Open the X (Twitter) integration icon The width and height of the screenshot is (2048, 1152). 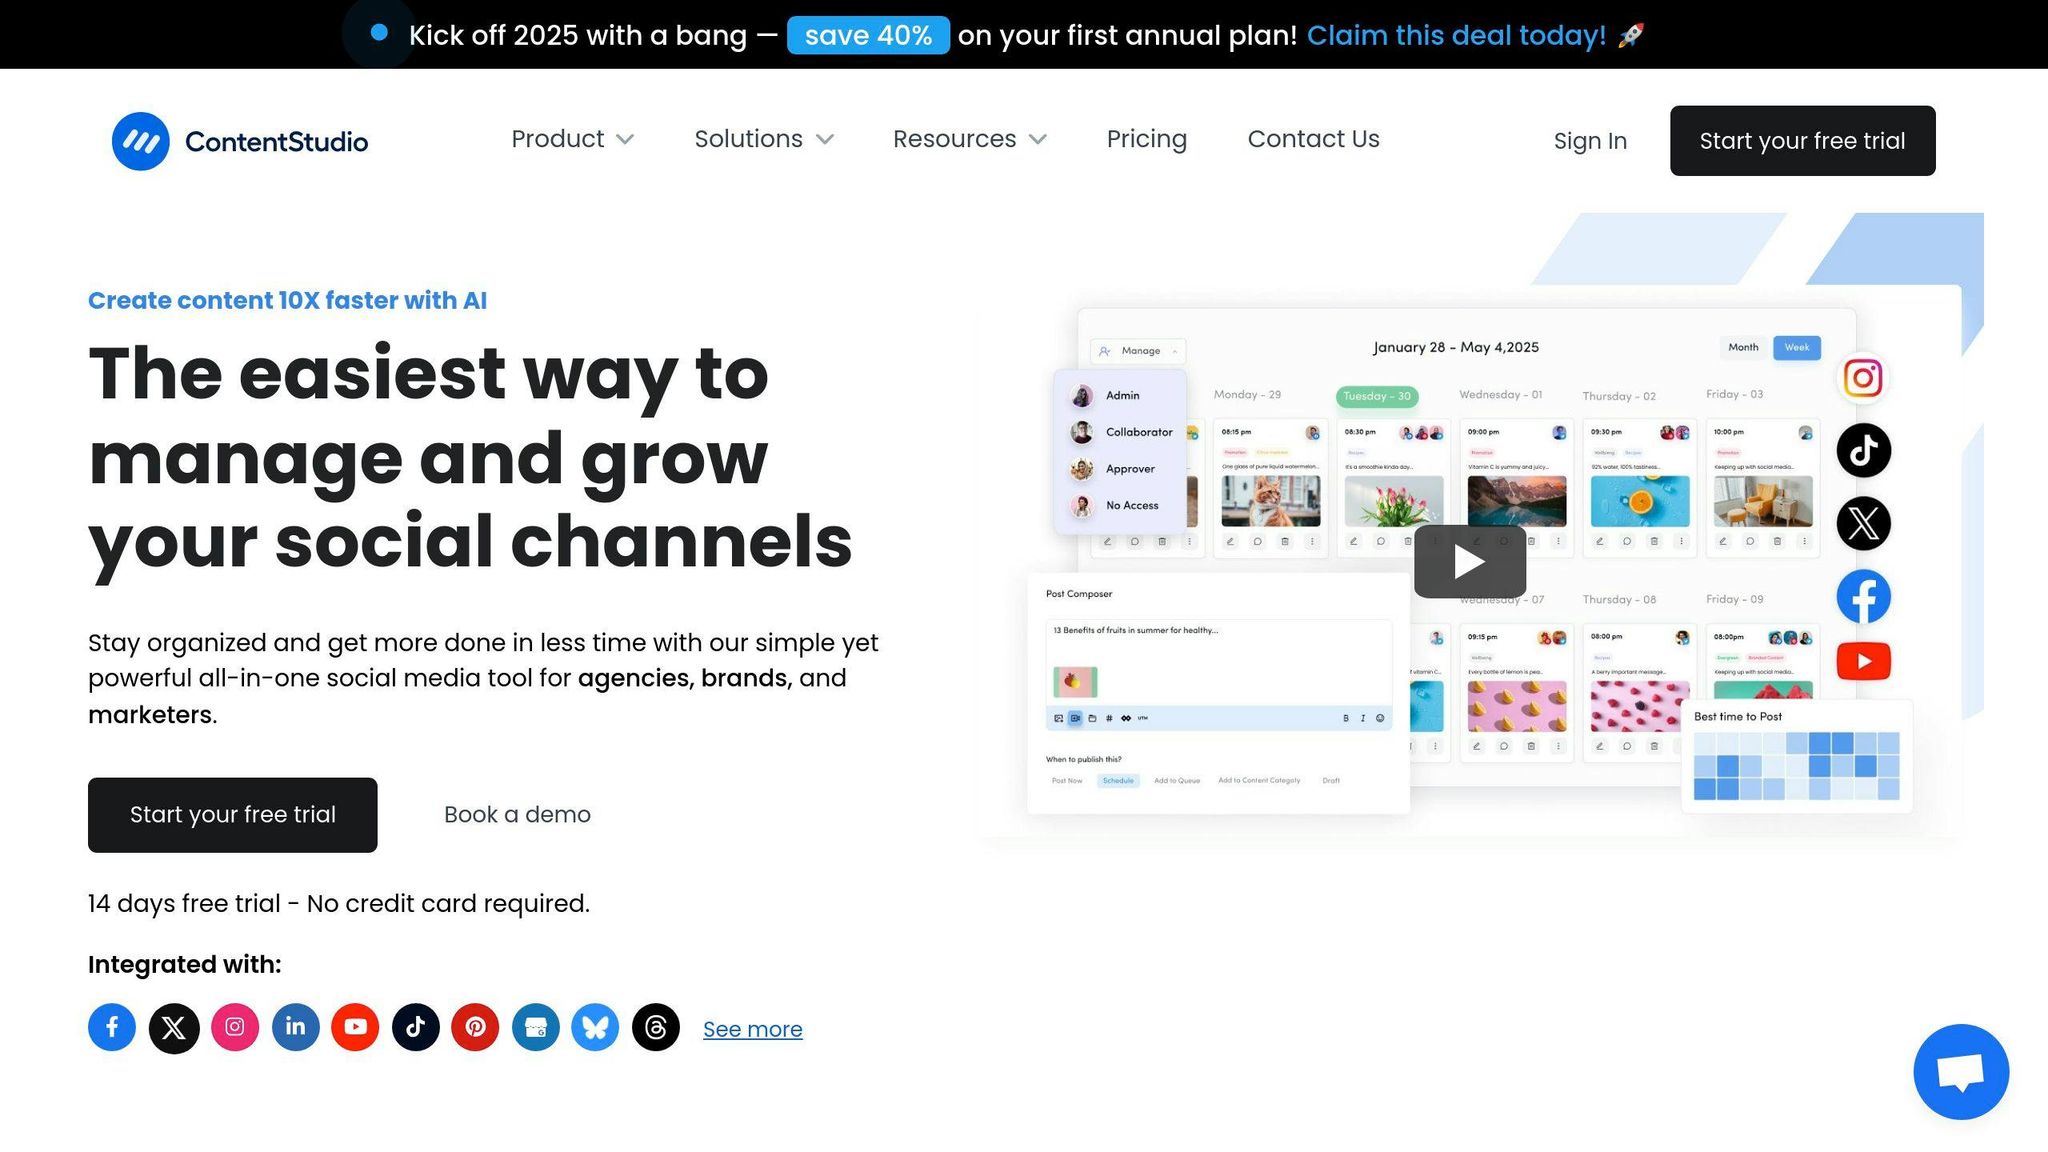[174, 1027]
